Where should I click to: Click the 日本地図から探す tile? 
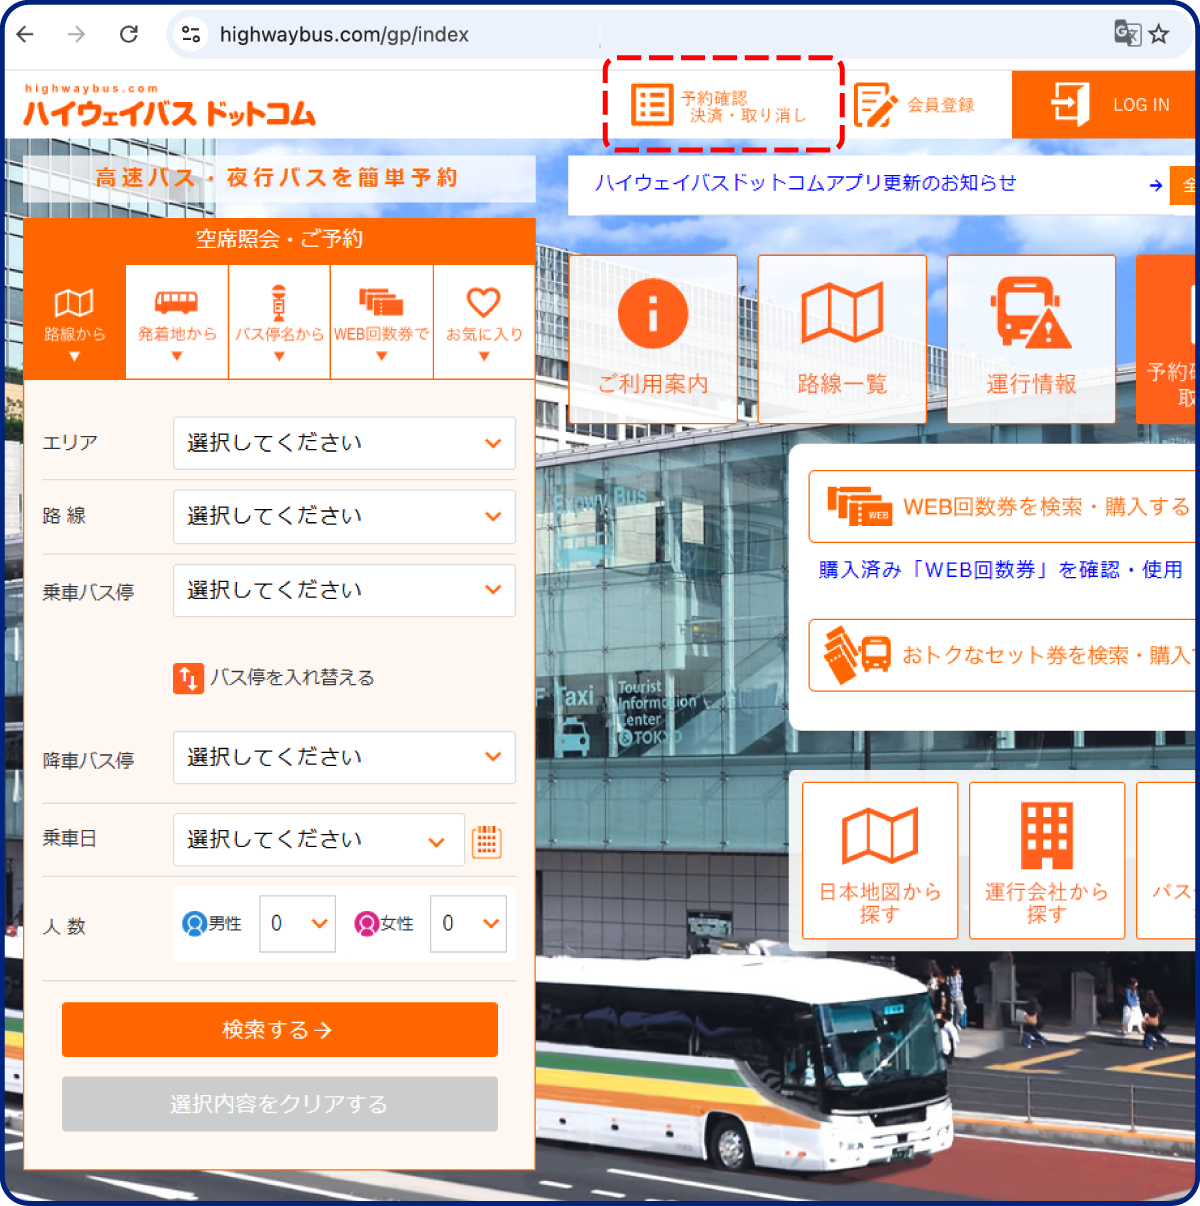coord(880,861)
